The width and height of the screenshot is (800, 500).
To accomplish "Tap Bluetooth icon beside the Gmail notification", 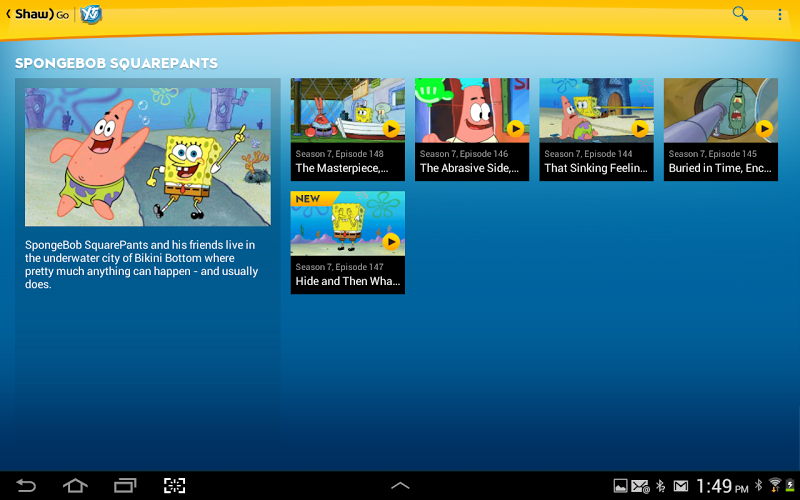I will pyautogui.click(x=661, y=486).
